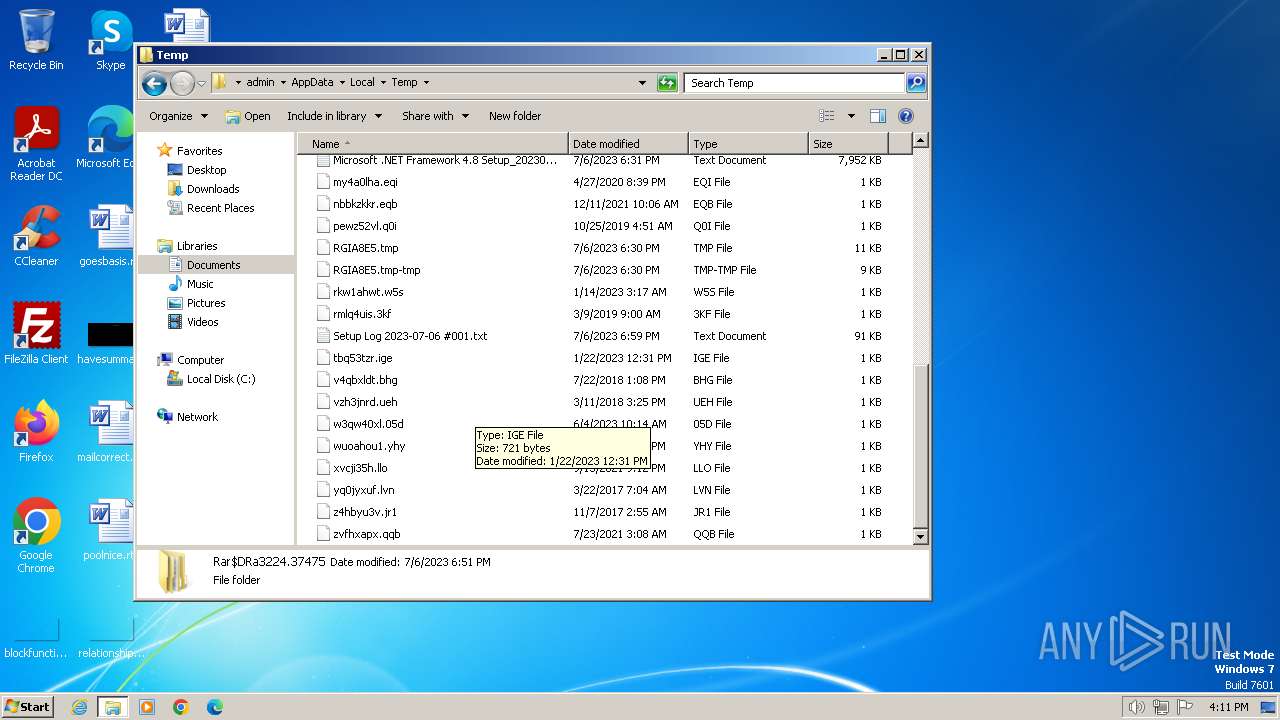
Task: Click the Open toolbar button
Action: point(248,116)
